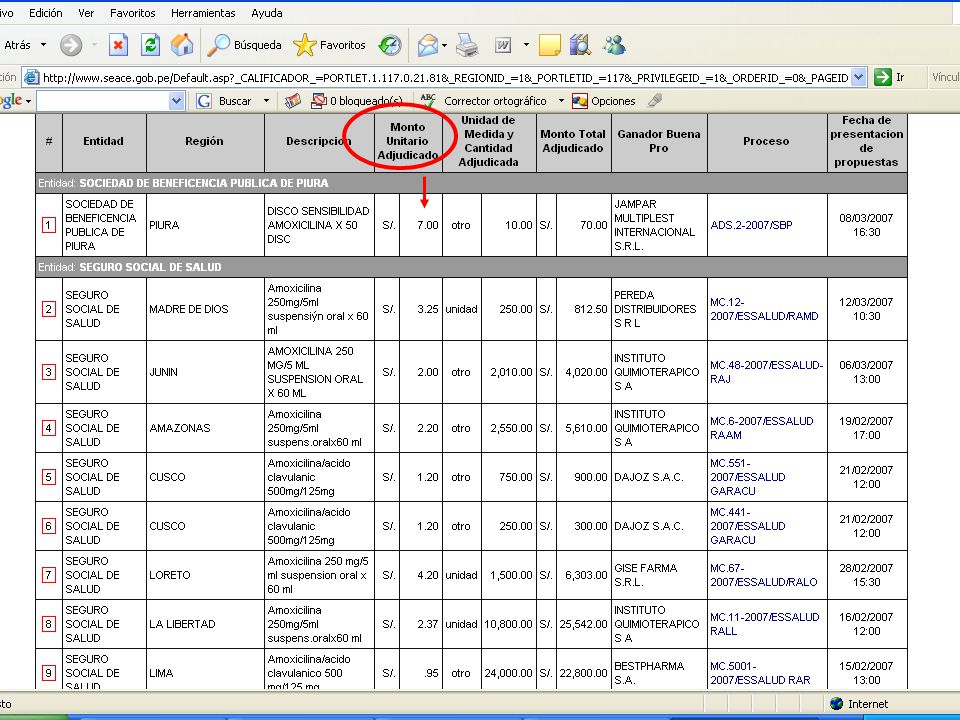Open Corrector ortográfico dropdown arrow
The height and width of the screenshot is (720, 960).
[561, 101]
